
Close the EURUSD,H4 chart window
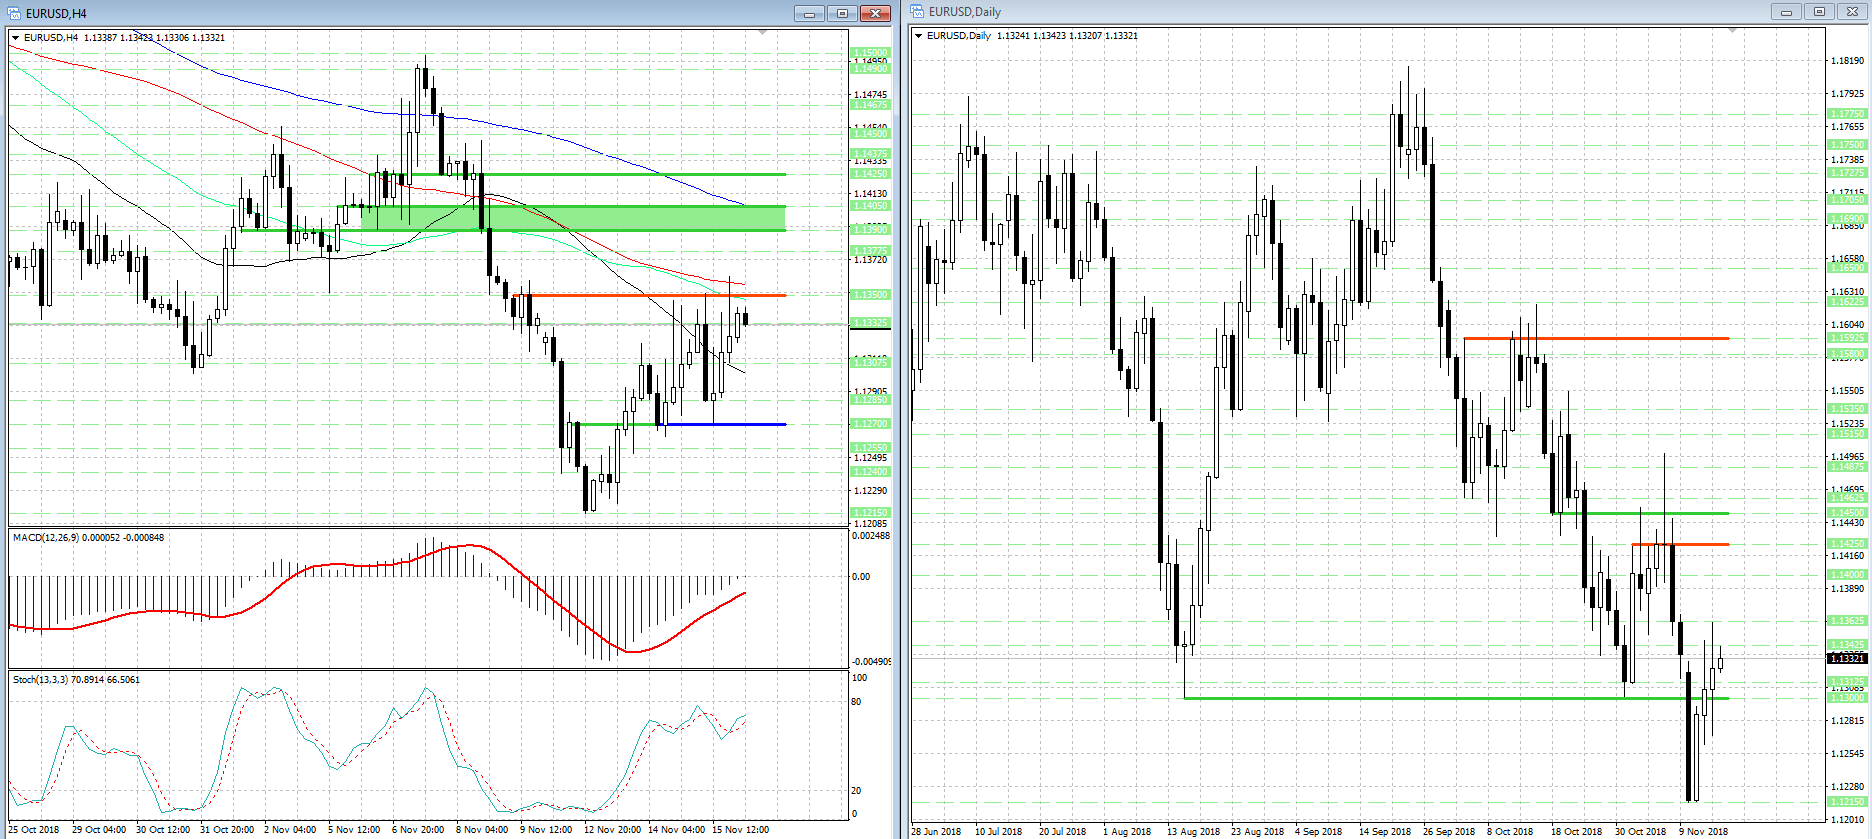(x=875, y=13)
